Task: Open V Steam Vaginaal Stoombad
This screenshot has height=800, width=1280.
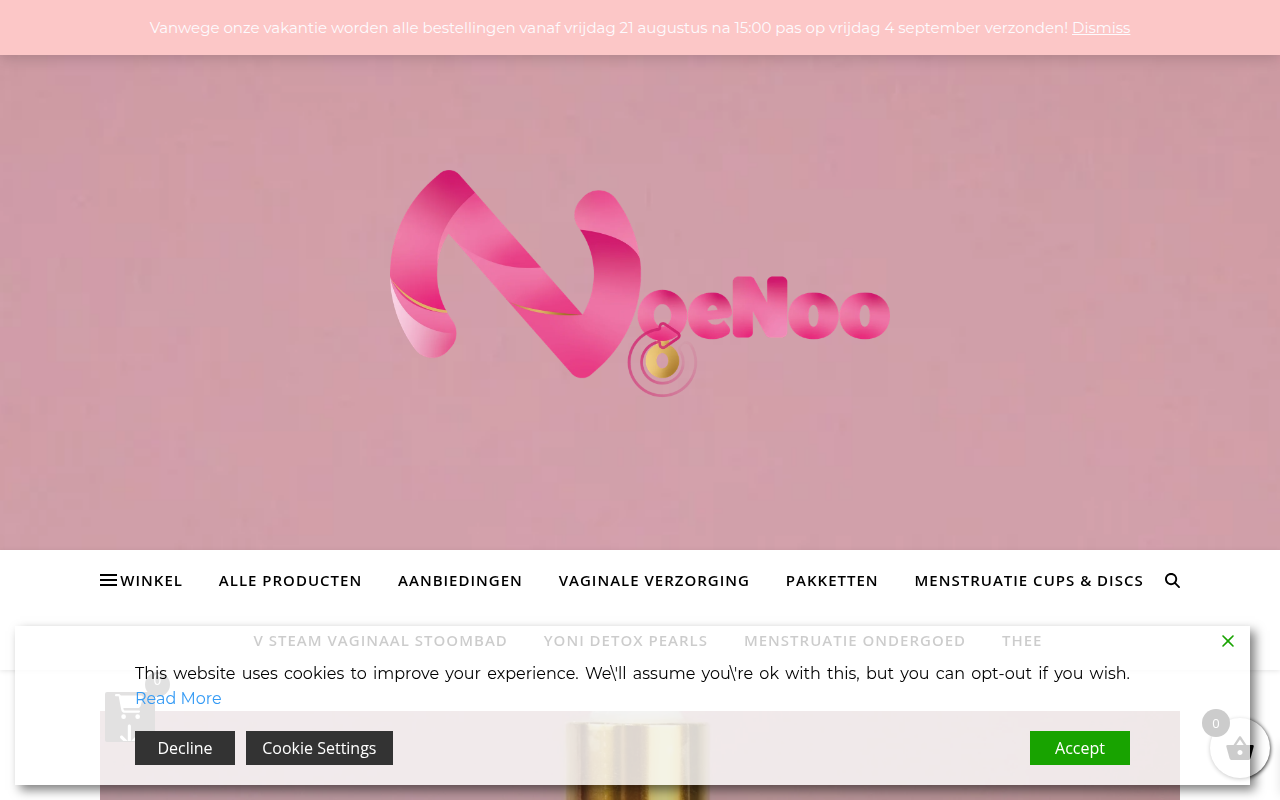Action: point(380,640)
